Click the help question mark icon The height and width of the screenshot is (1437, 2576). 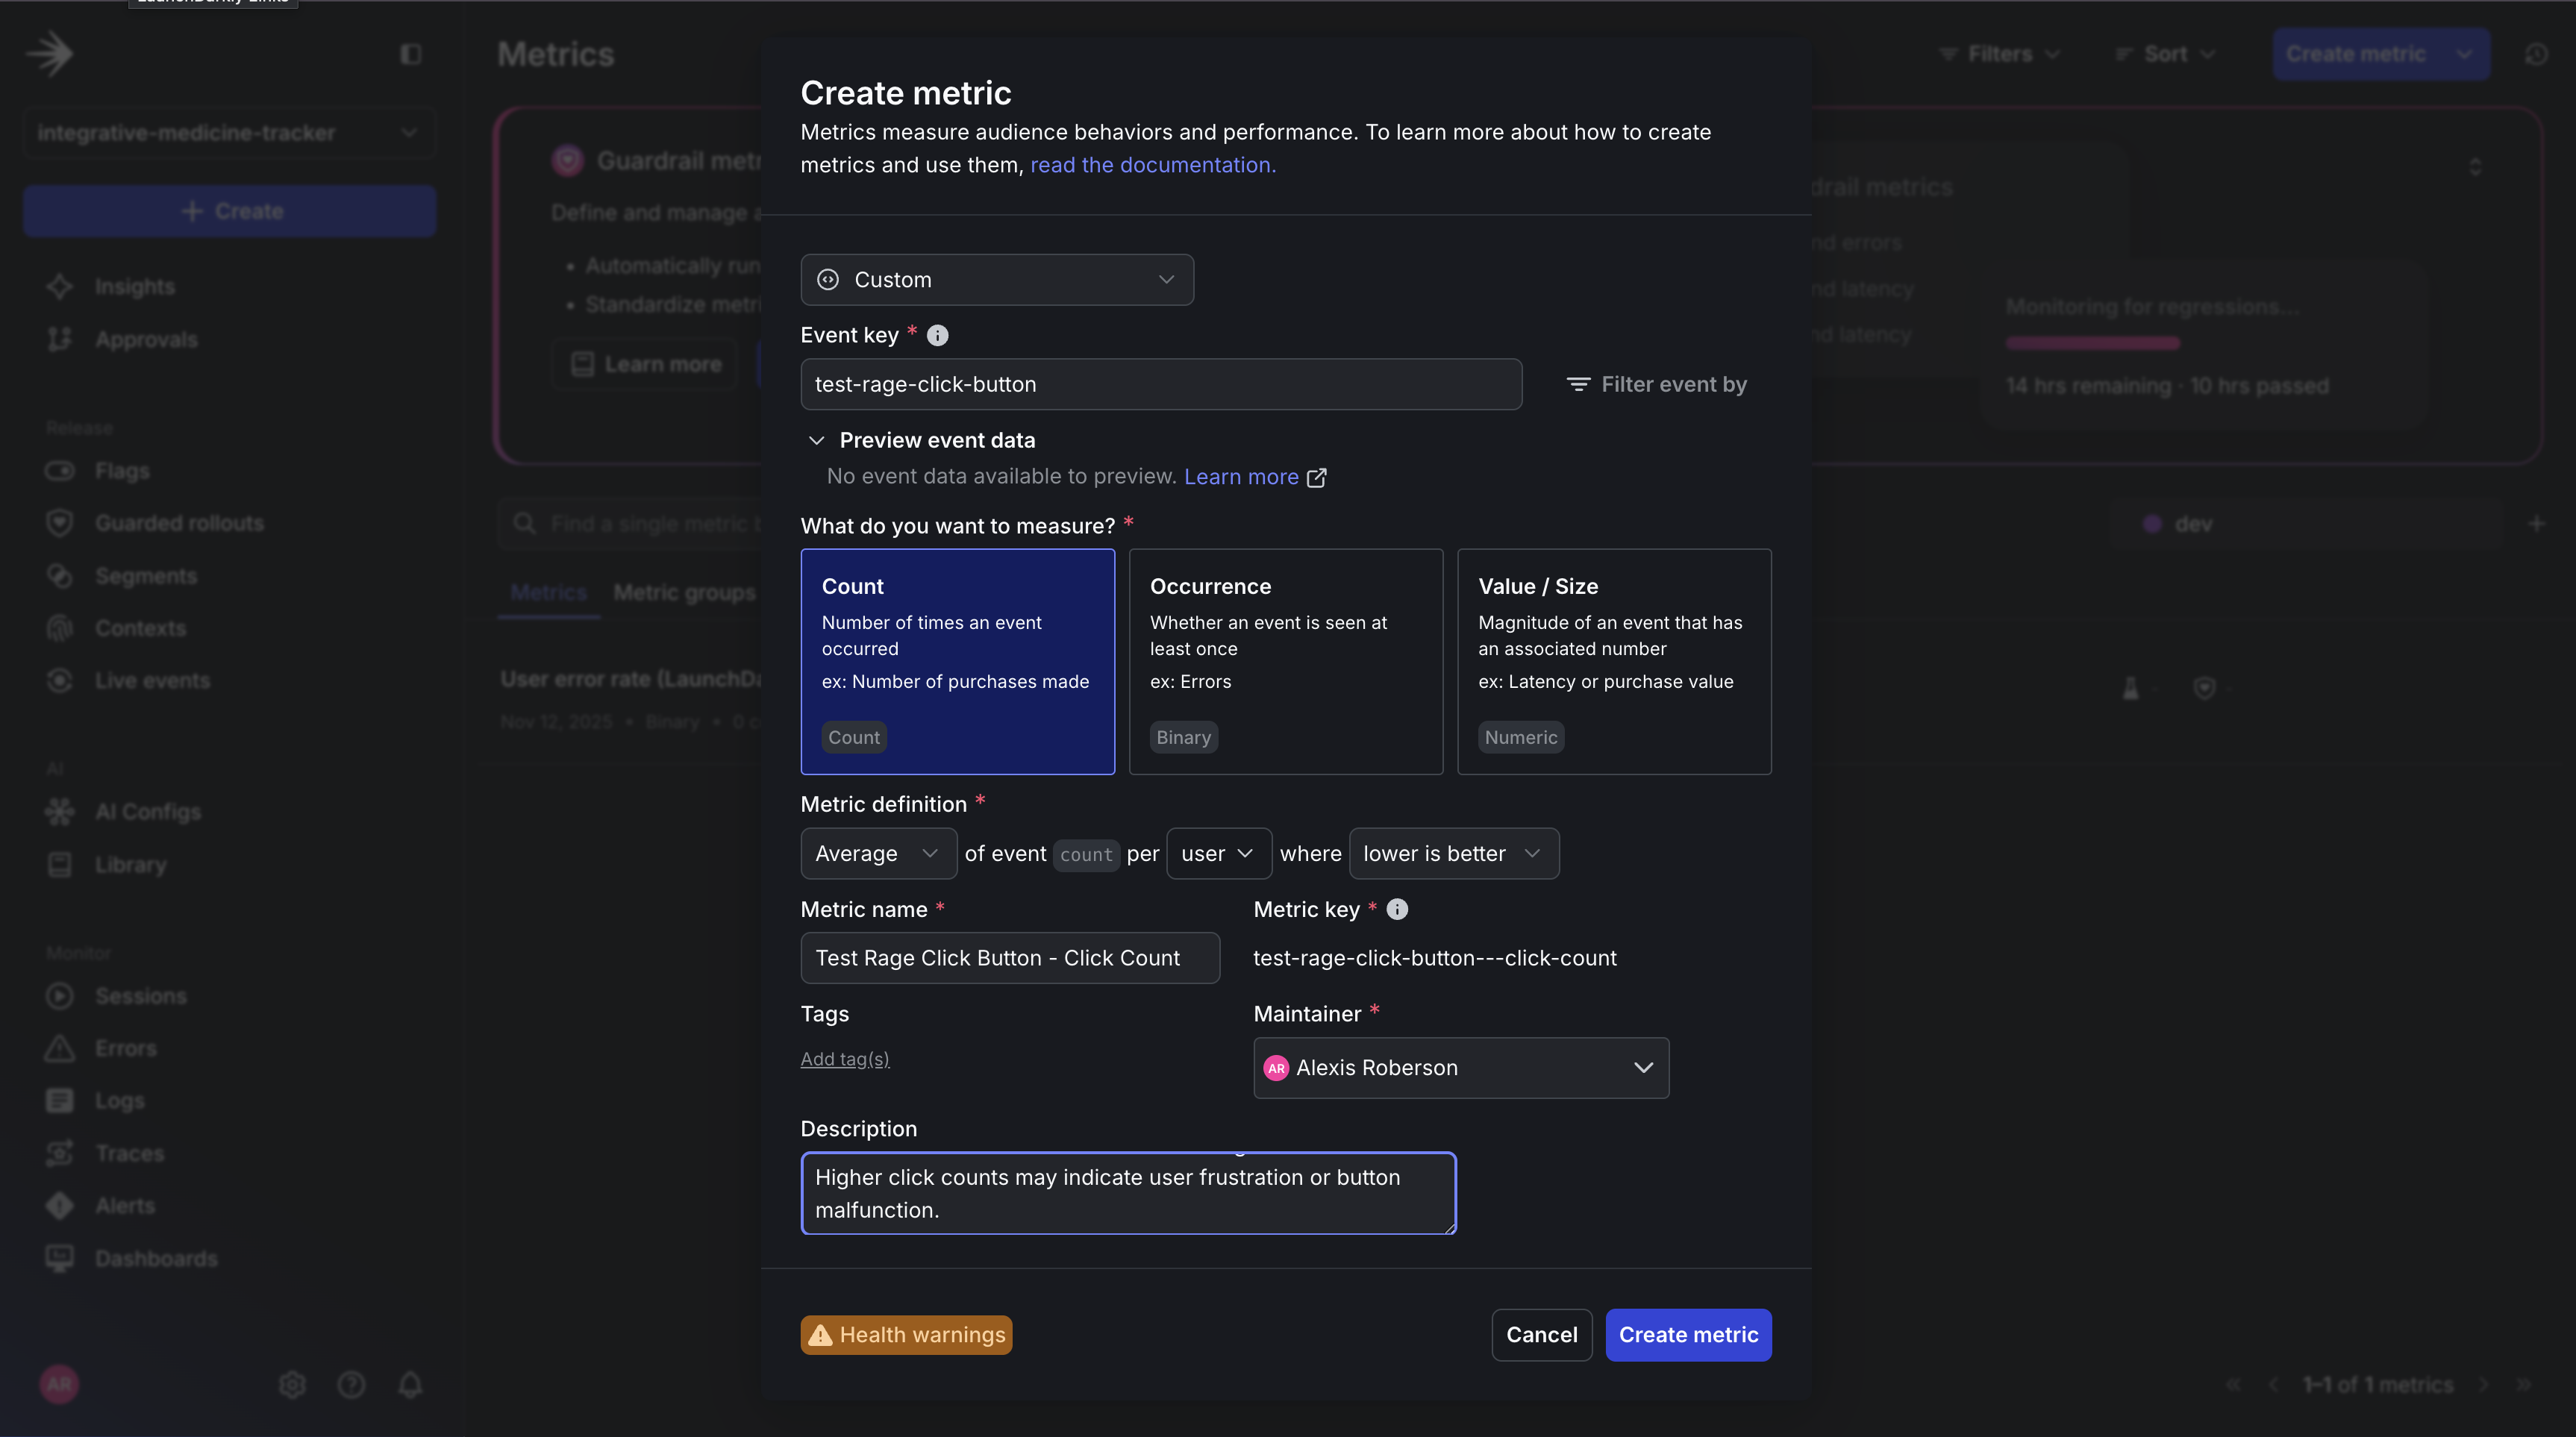[x=351, y=1384]
